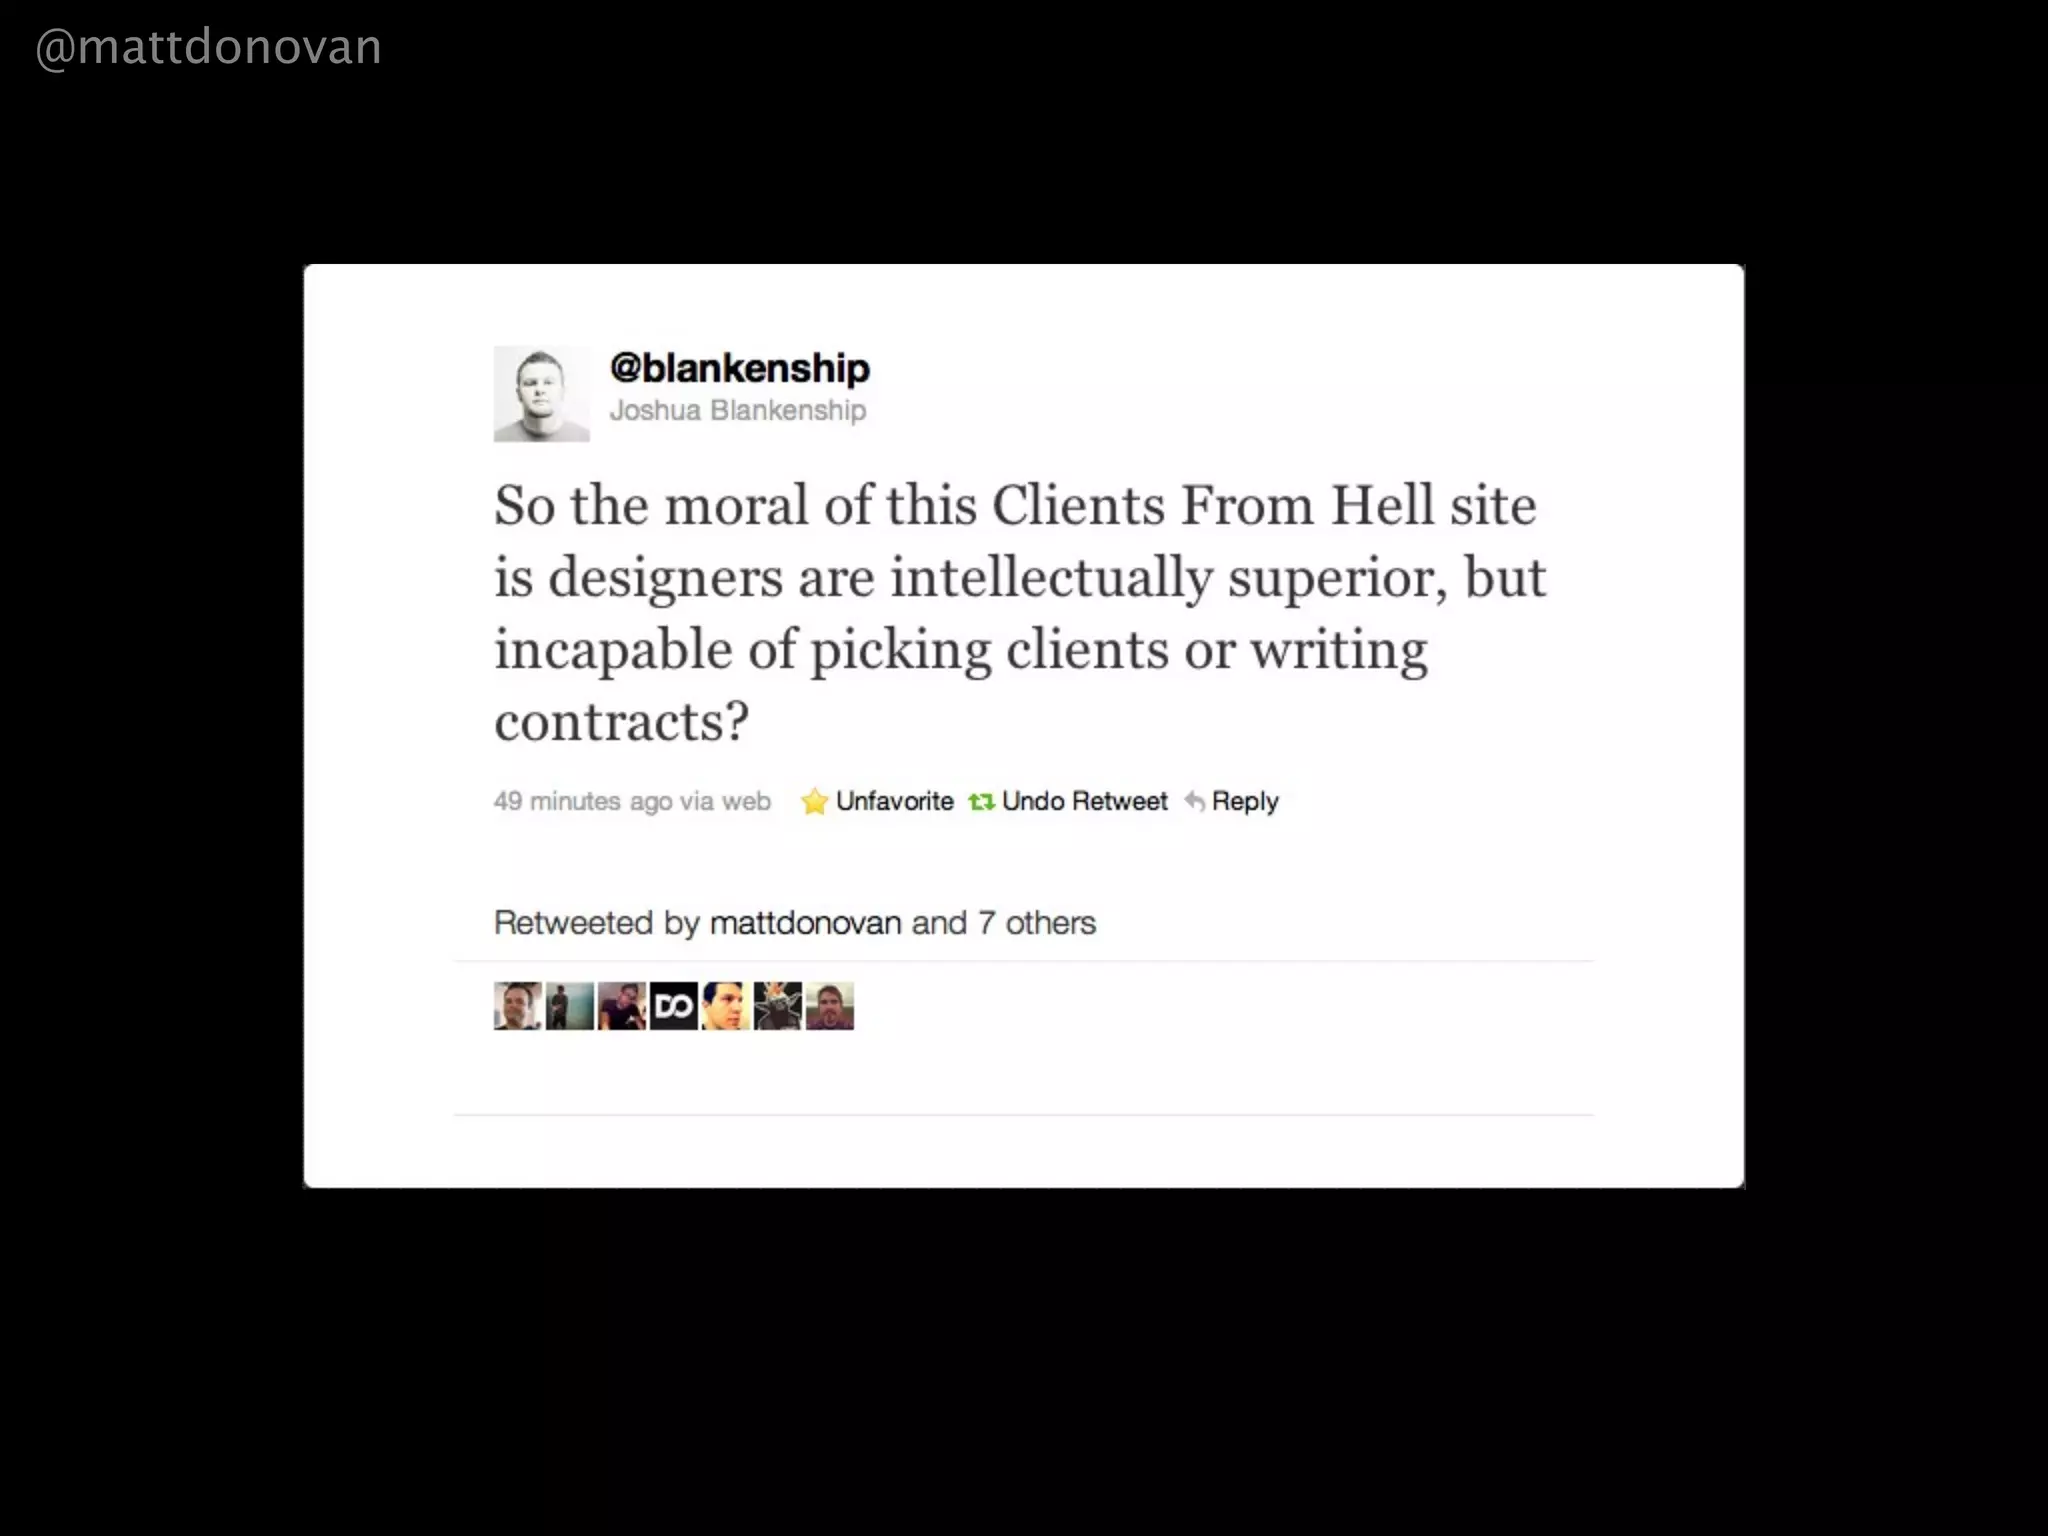Open the dark creature drawing retweeter avatar
This screenshot has height=1536, width=2048.
point(778,1006)
